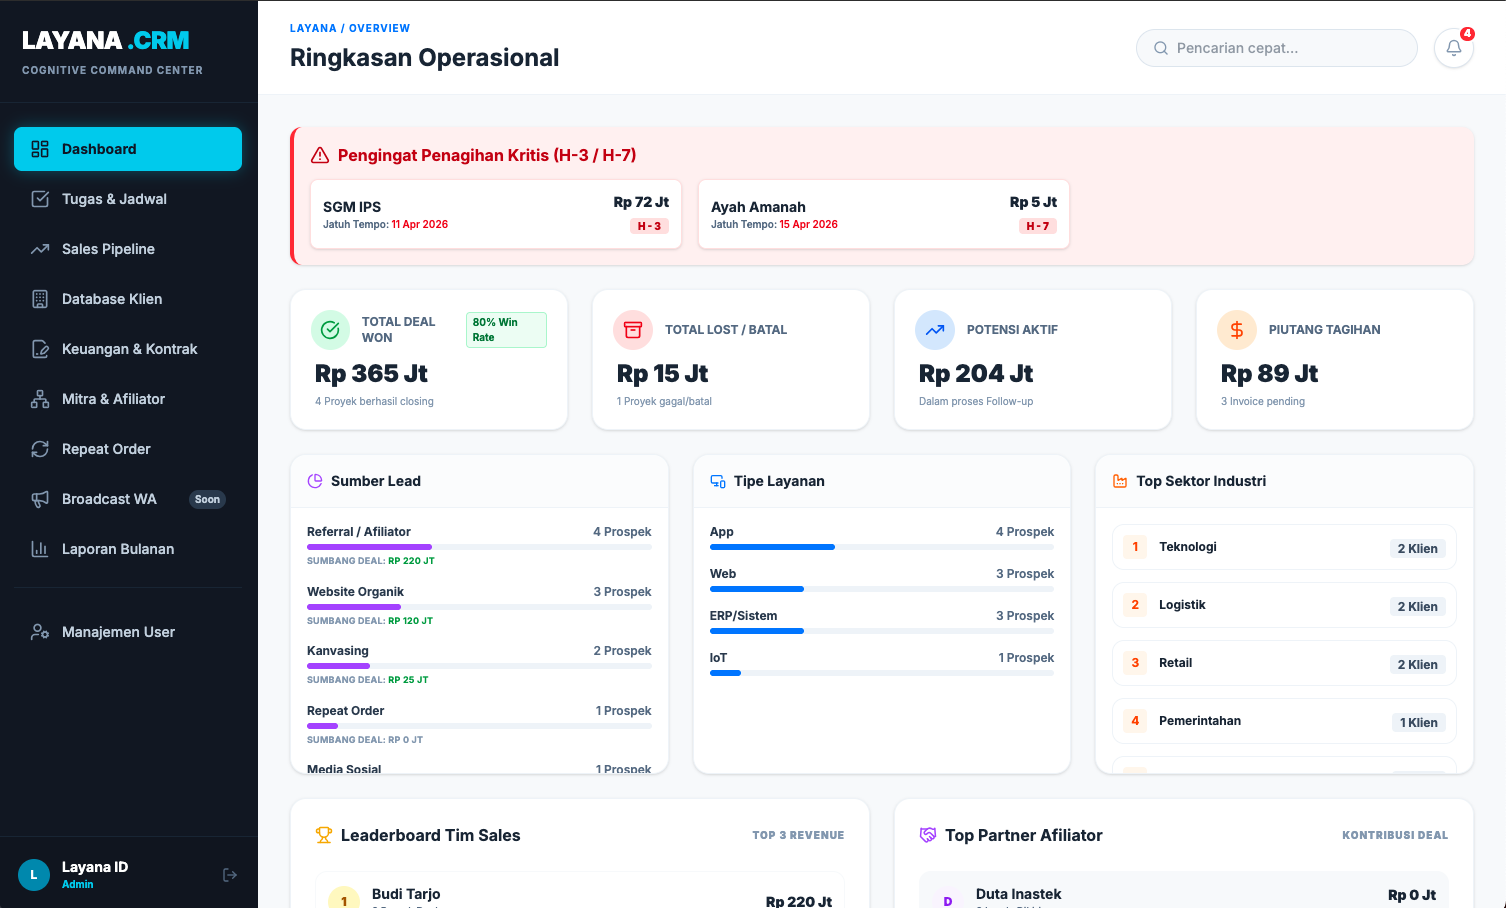
Task: Click the pie chart icon in Sumber Lead
Action: point(315,480)
